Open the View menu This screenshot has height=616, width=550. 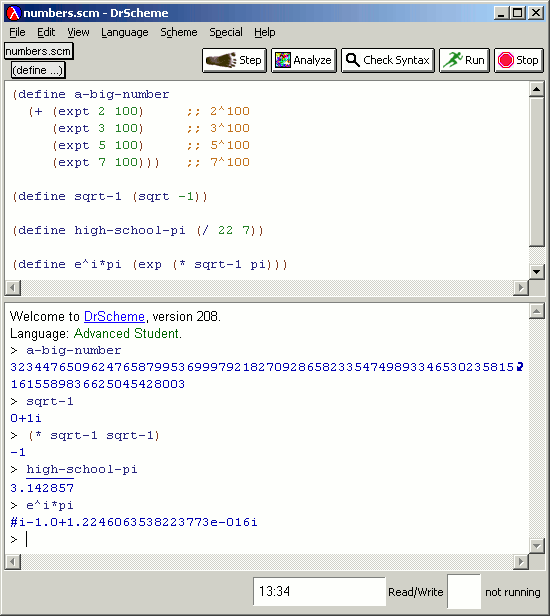click(x=78, y=32)
